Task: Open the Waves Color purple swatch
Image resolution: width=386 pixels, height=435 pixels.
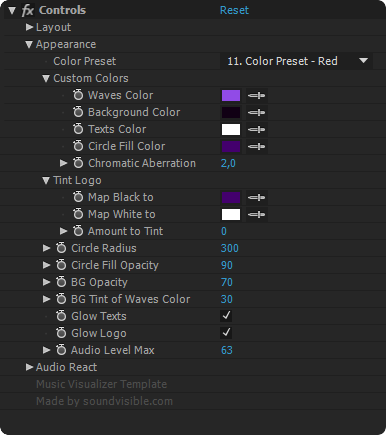Action: click(231, 95)
